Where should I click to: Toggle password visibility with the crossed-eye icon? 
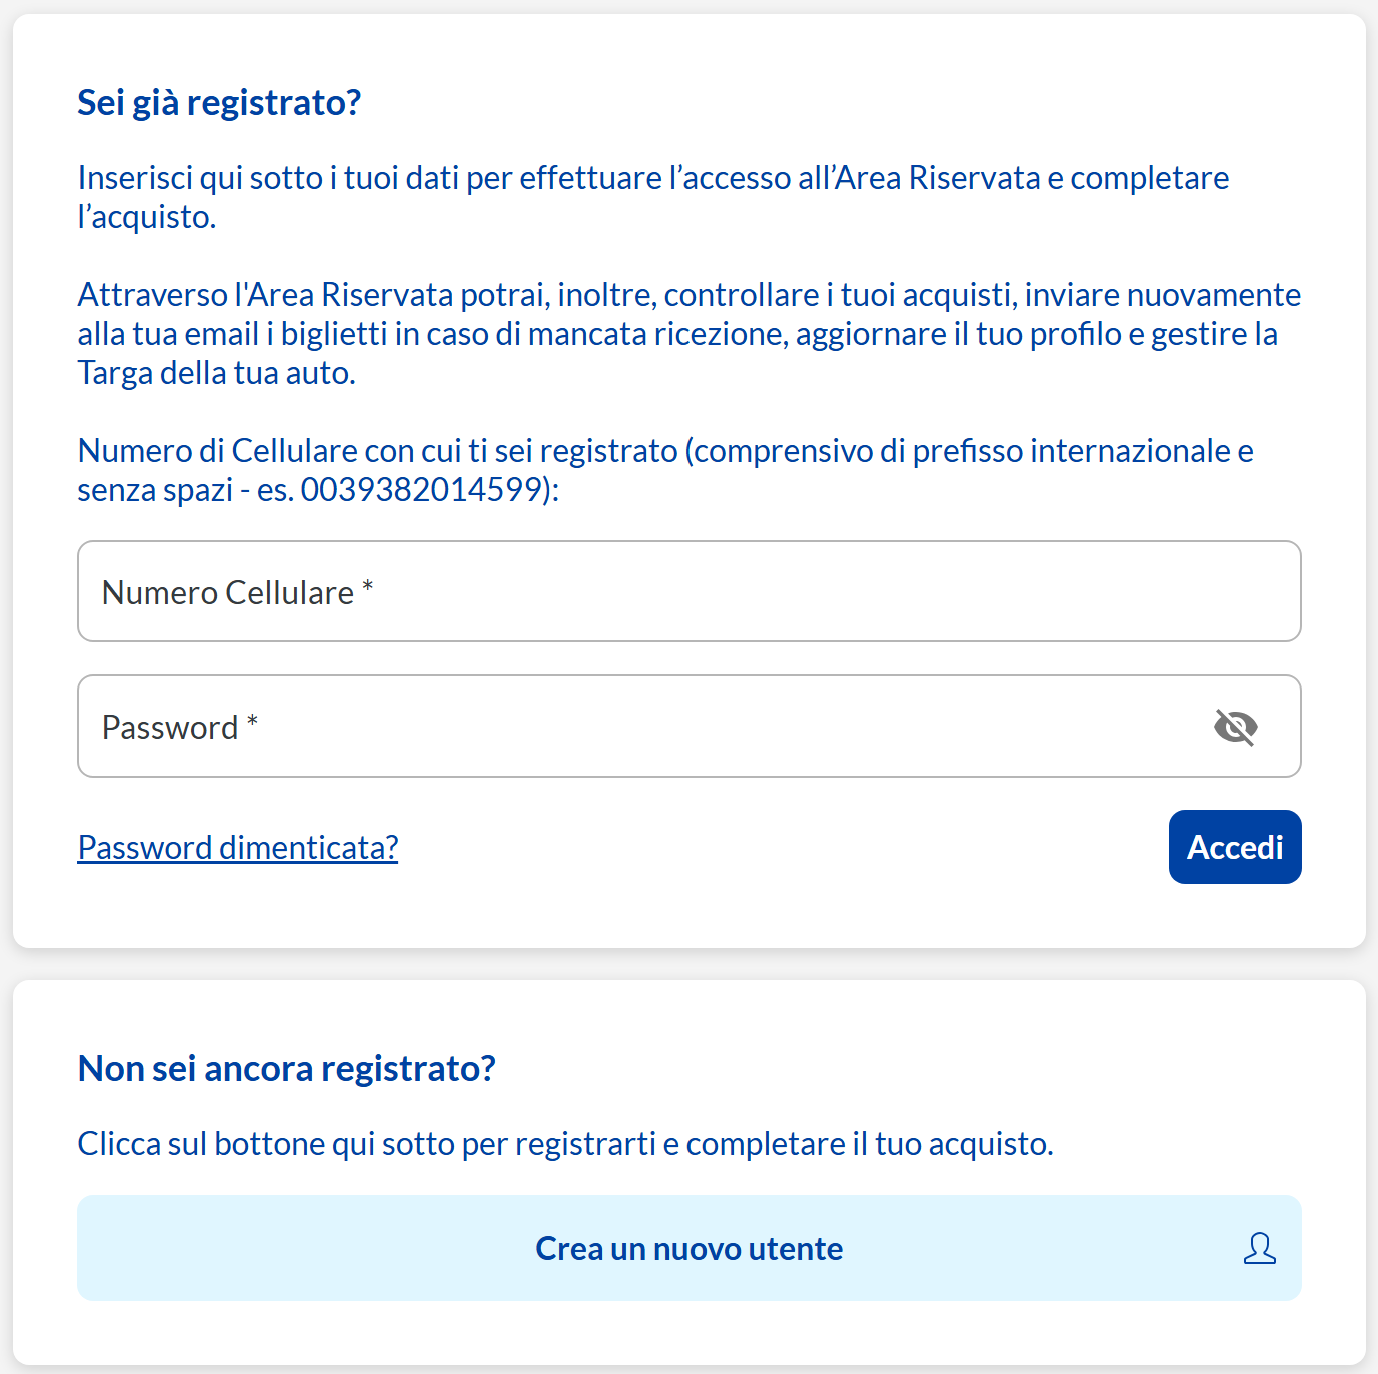[x=1236, y=727]
